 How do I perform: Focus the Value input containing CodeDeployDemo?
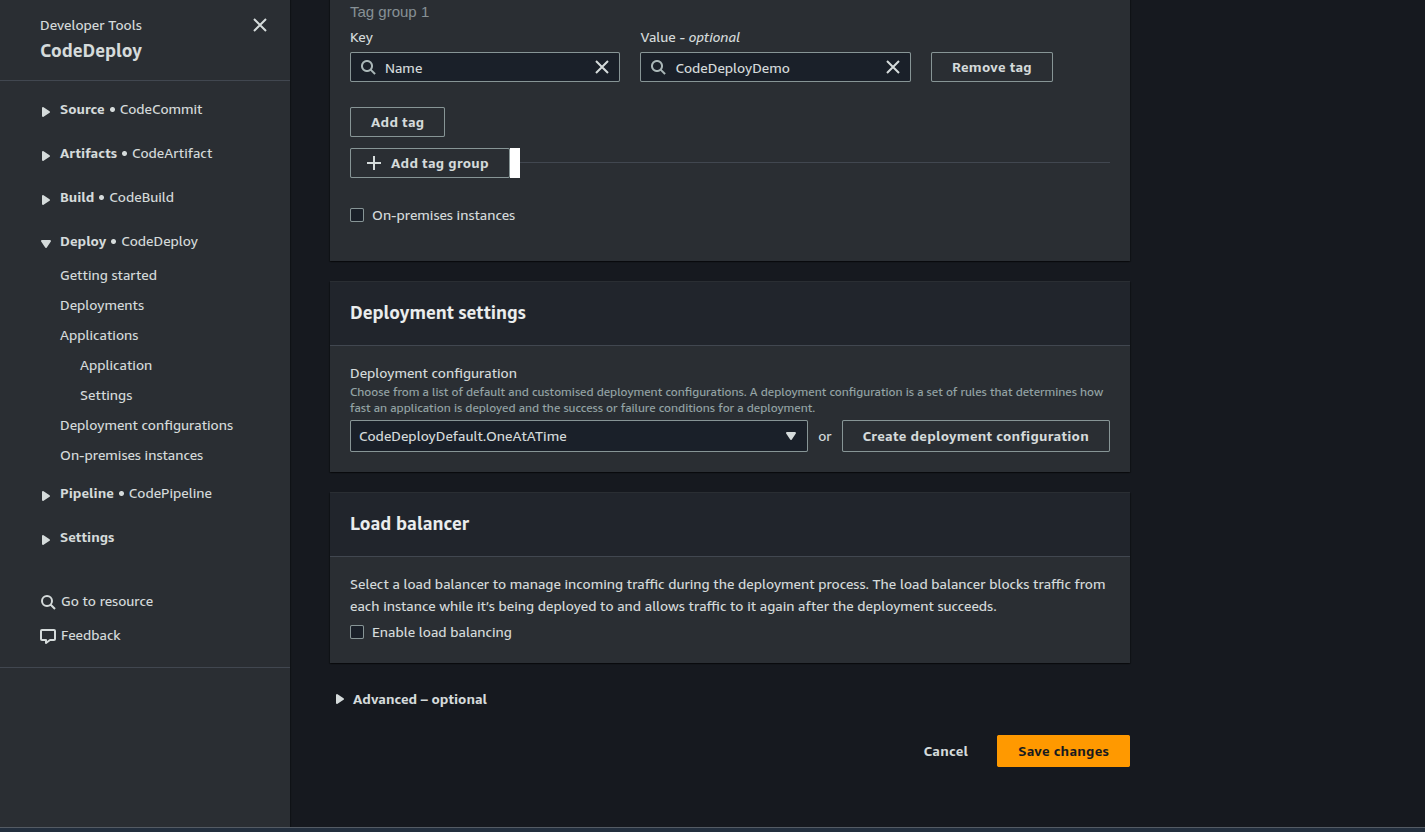[775, 67]
